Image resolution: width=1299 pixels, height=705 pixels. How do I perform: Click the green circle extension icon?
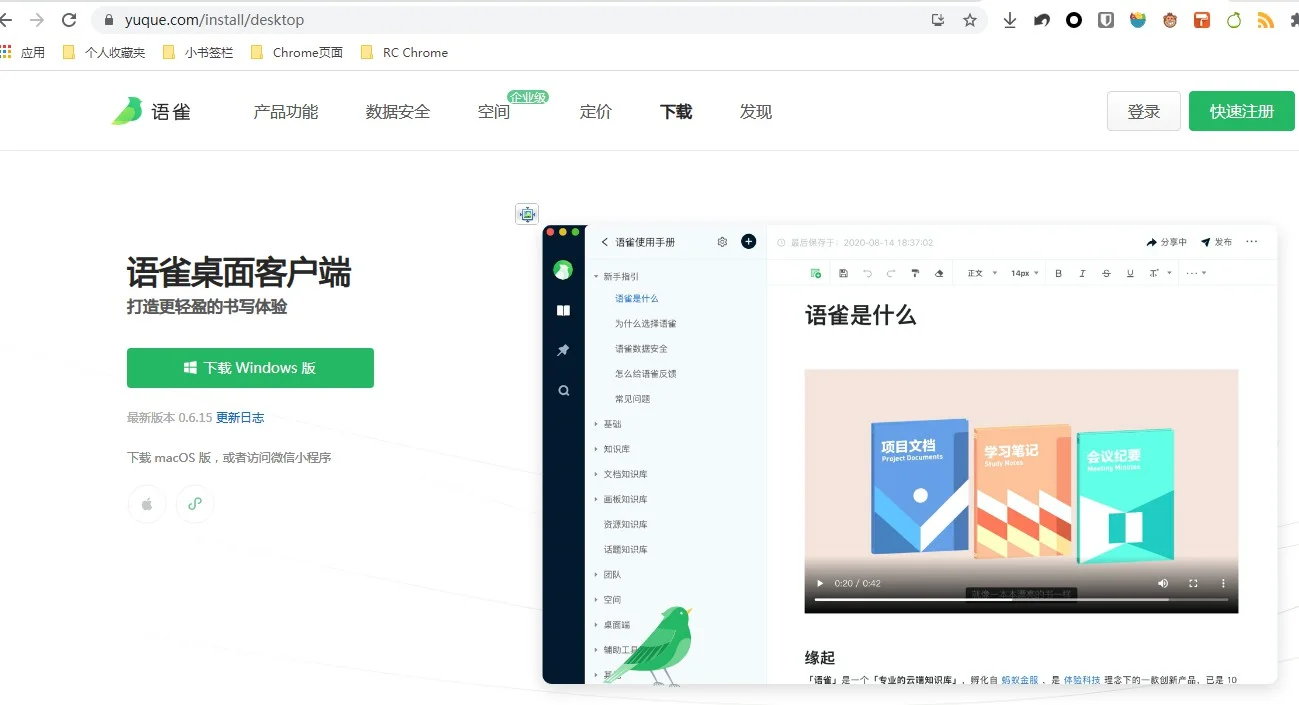(x=1234, y=20)
